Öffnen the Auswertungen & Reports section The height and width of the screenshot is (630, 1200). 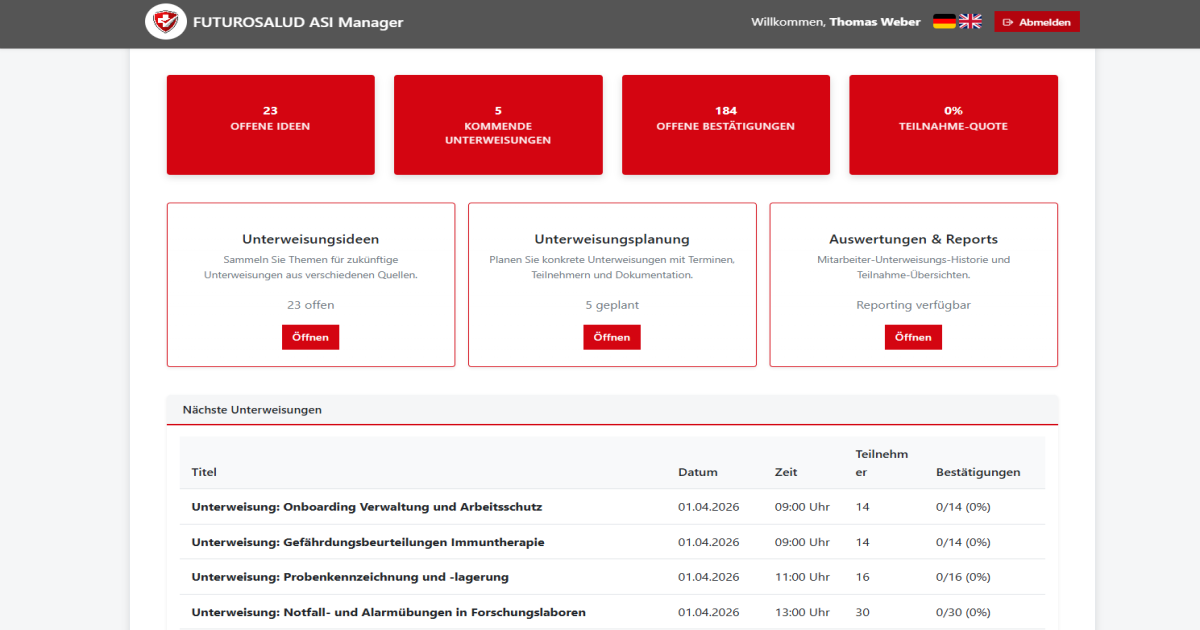912,337
